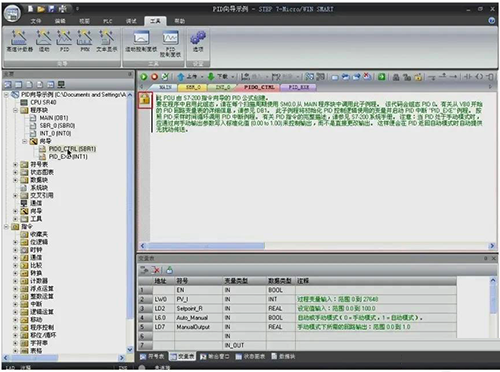Open the PLC ribbon tab
The width and height of the screenshot is (500, 372).
click(108, 21)
